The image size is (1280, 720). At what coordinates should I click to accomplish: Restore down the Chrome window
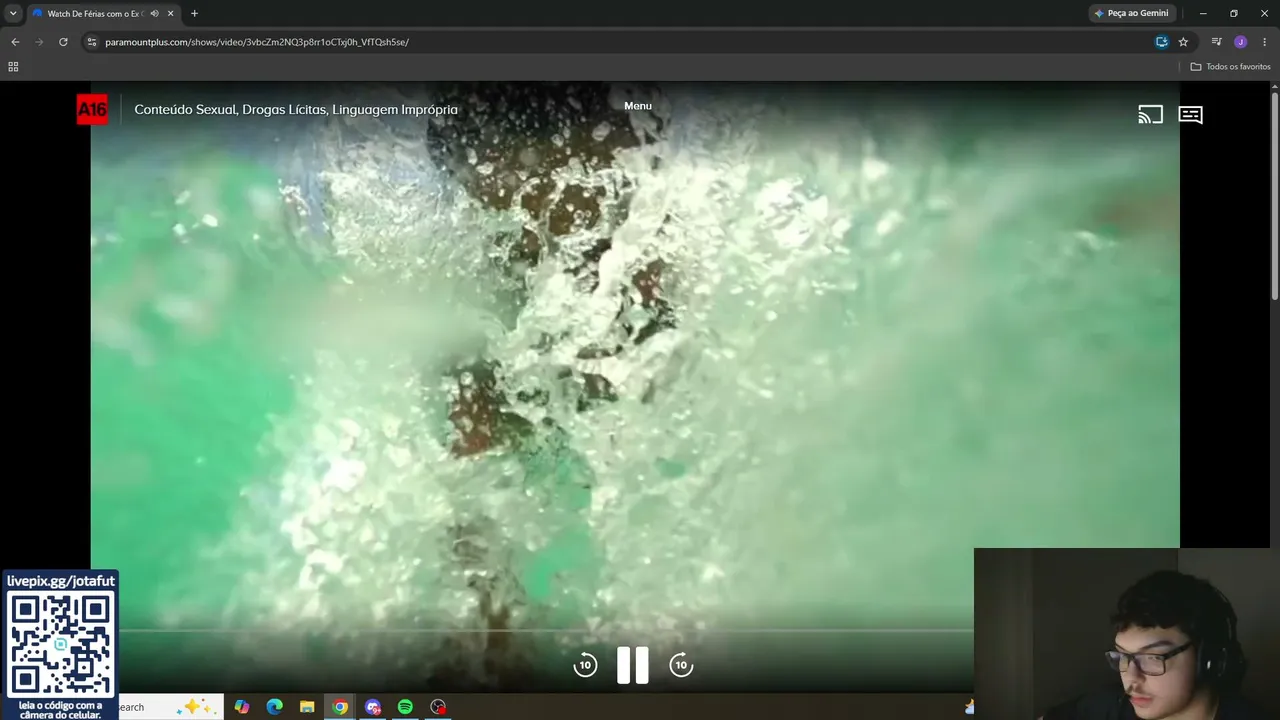[1234, 13]
